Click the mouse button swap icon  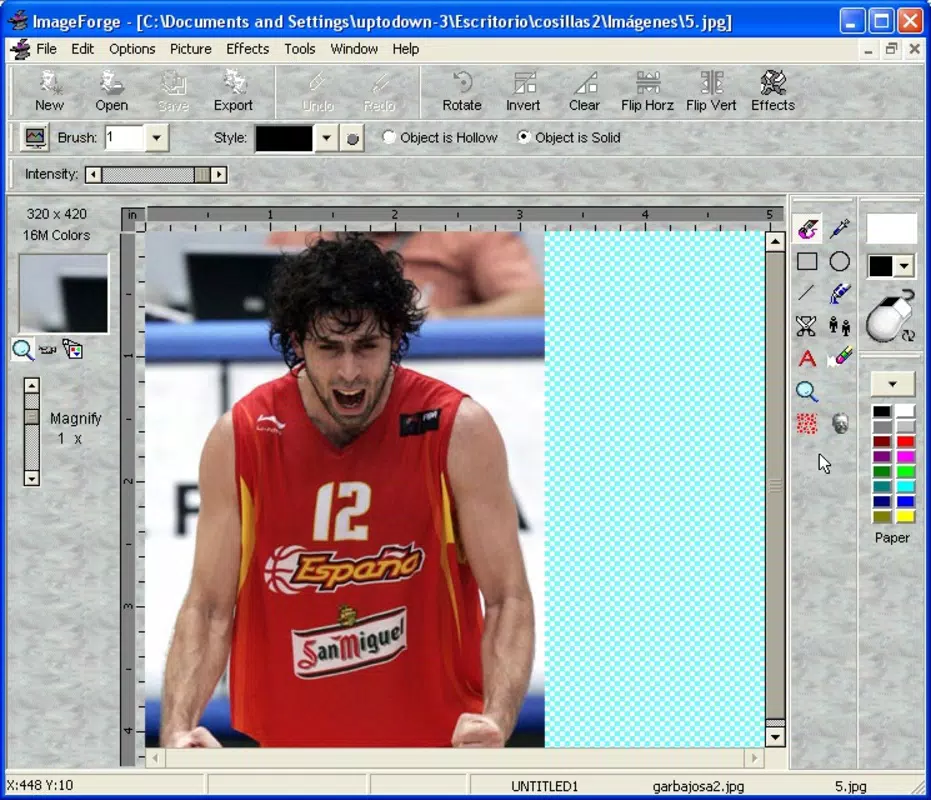(x=889, y=316)
